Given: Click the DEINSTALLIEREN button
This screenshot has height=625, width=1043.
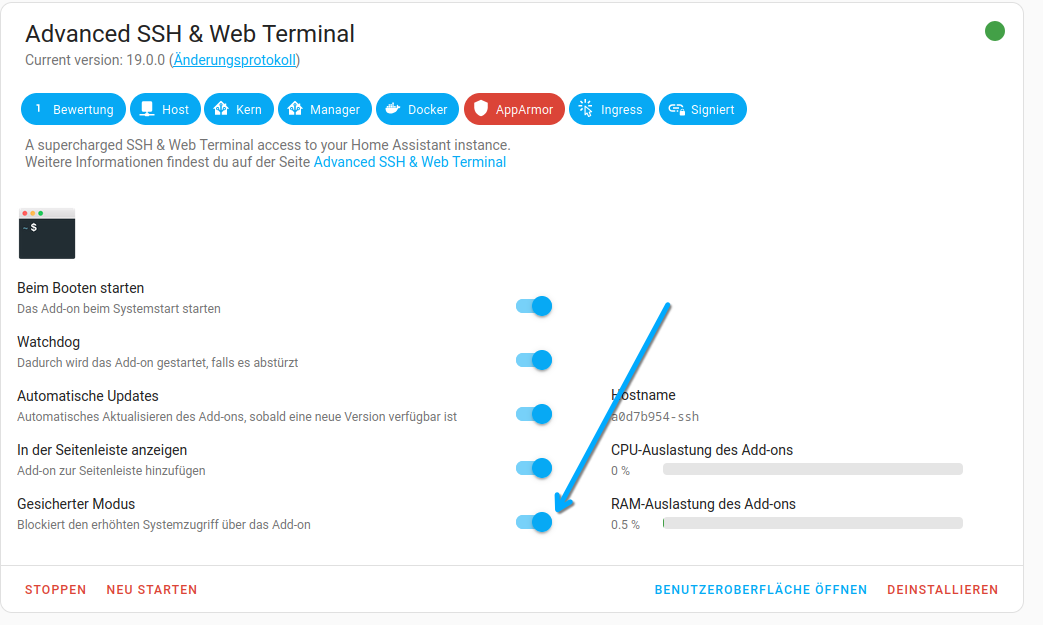Looking at the screenshot, I should coord(943,590).
